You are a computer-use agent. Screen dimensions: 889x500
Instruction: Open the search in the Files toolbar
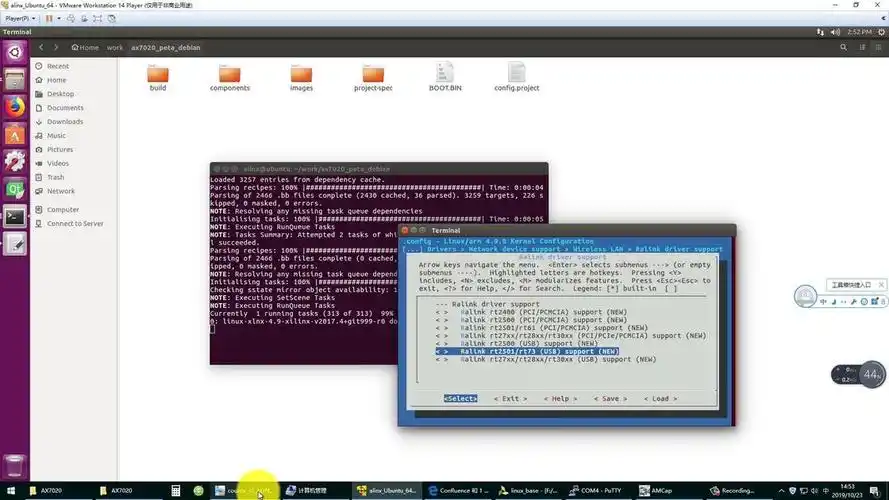(x=843, y=48)
